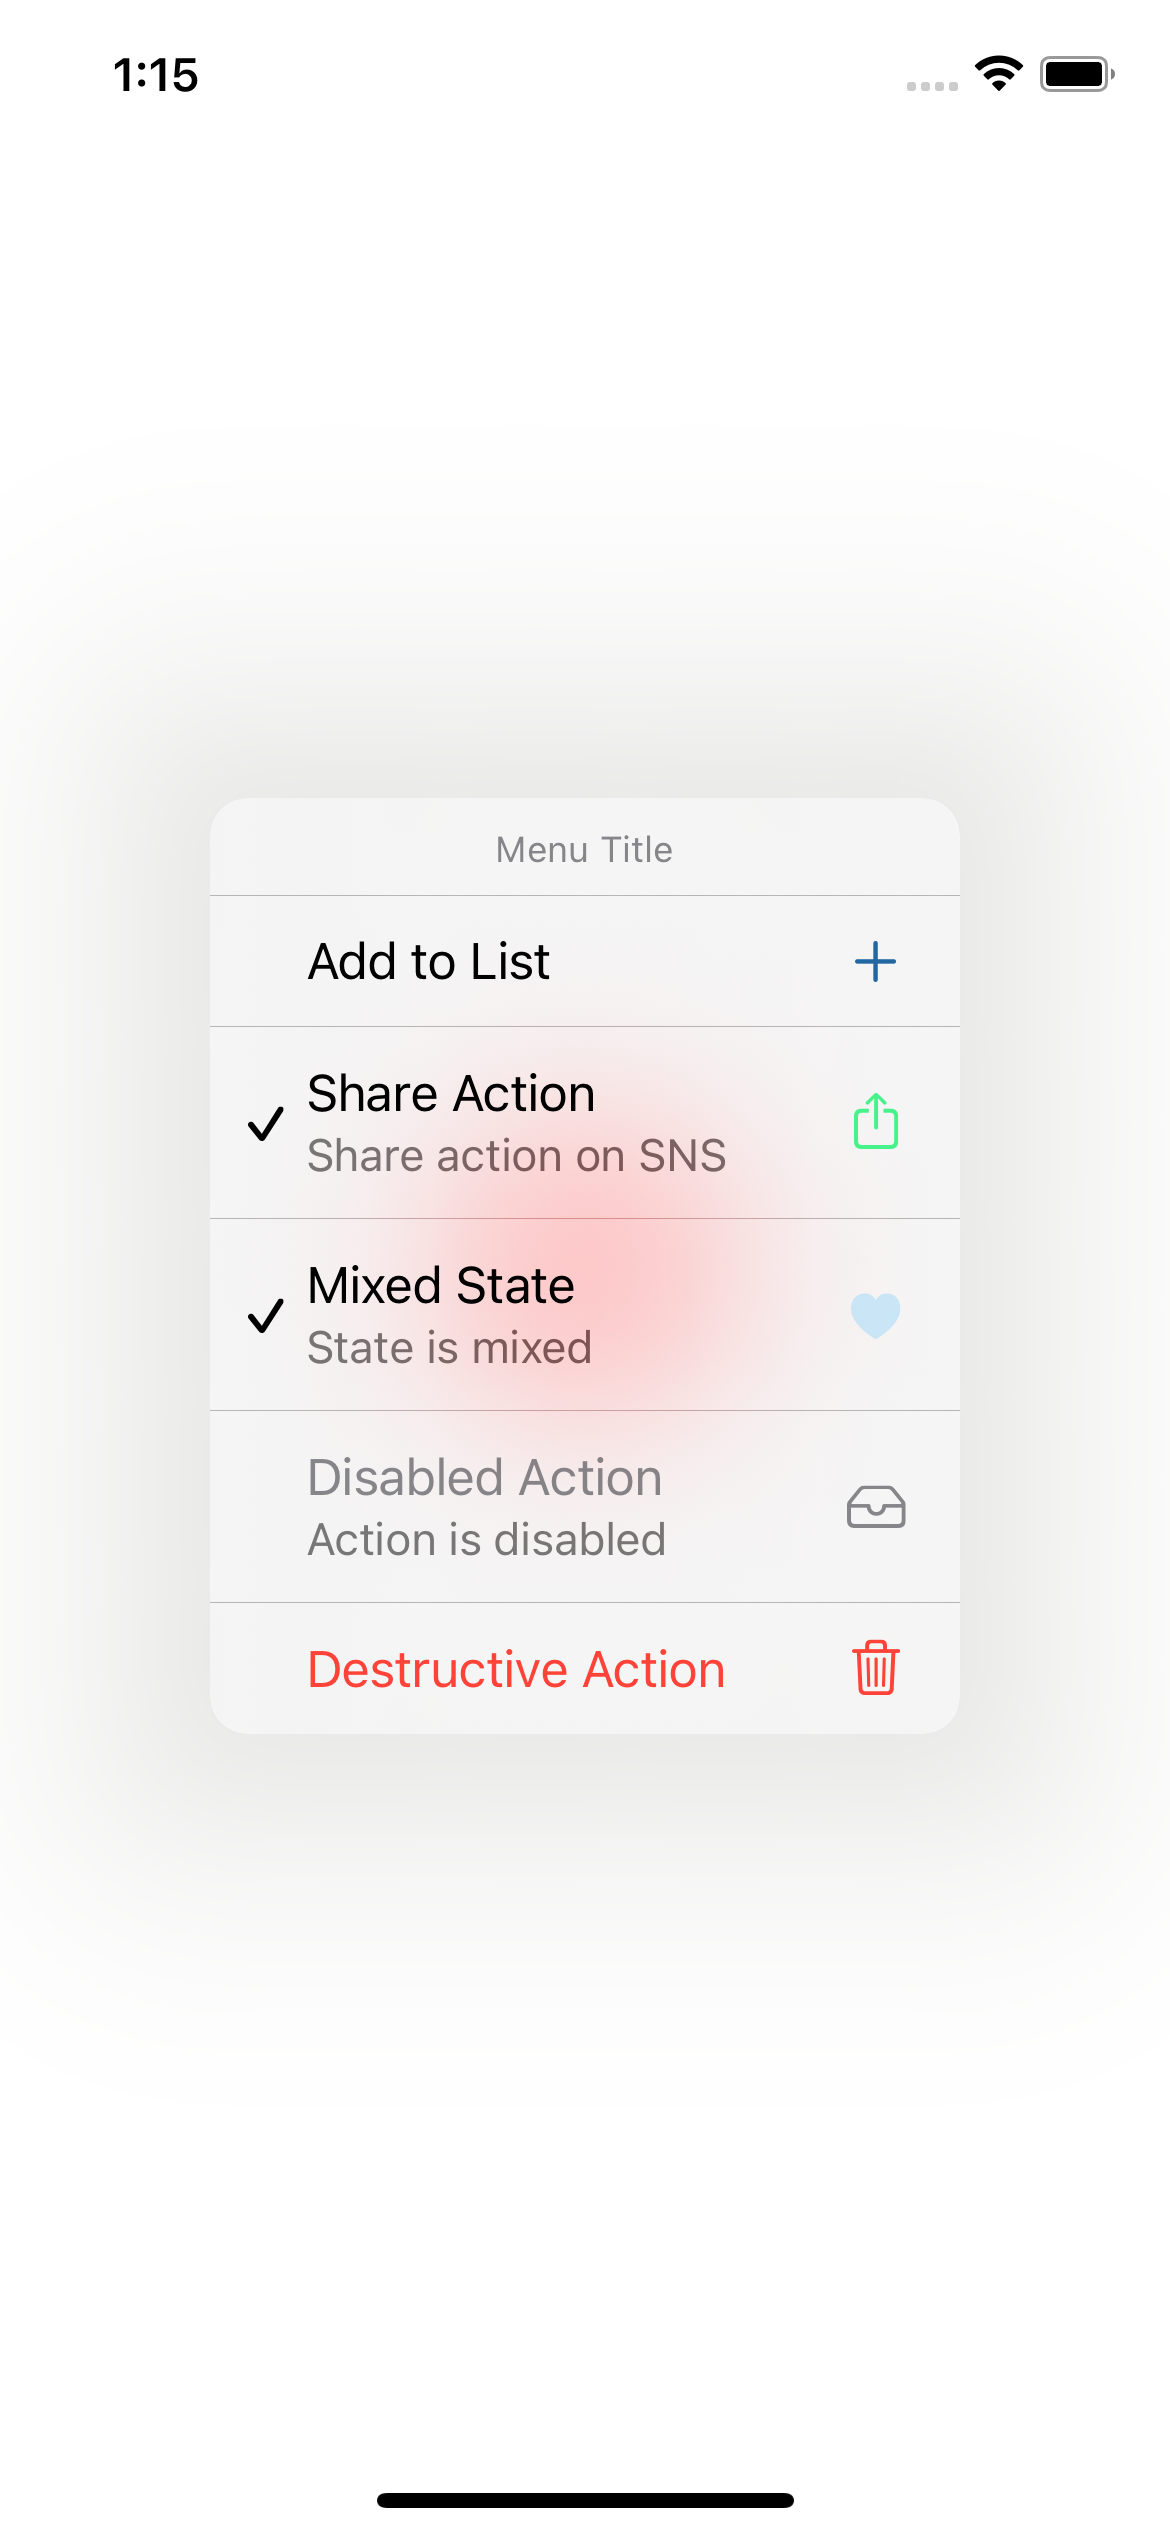
Task: Tap the time display in the status bar
Action: pos(156,75)
